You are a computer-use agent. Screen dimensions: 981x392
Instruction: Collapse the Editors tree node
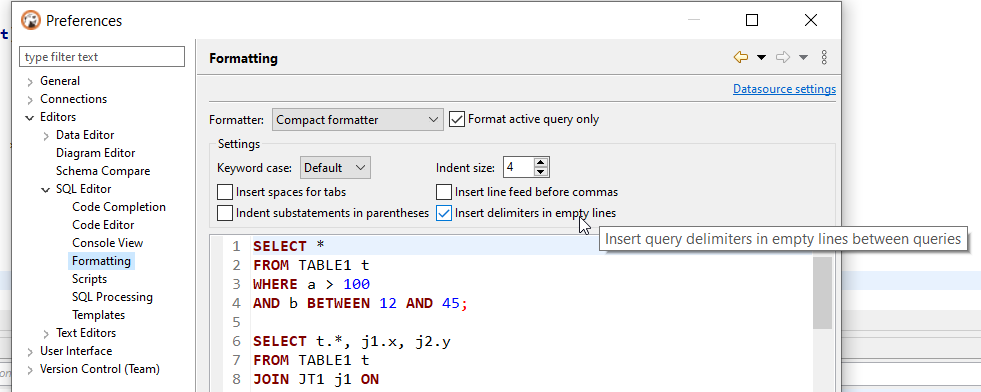pyautogui.click(x=30, y=118)
